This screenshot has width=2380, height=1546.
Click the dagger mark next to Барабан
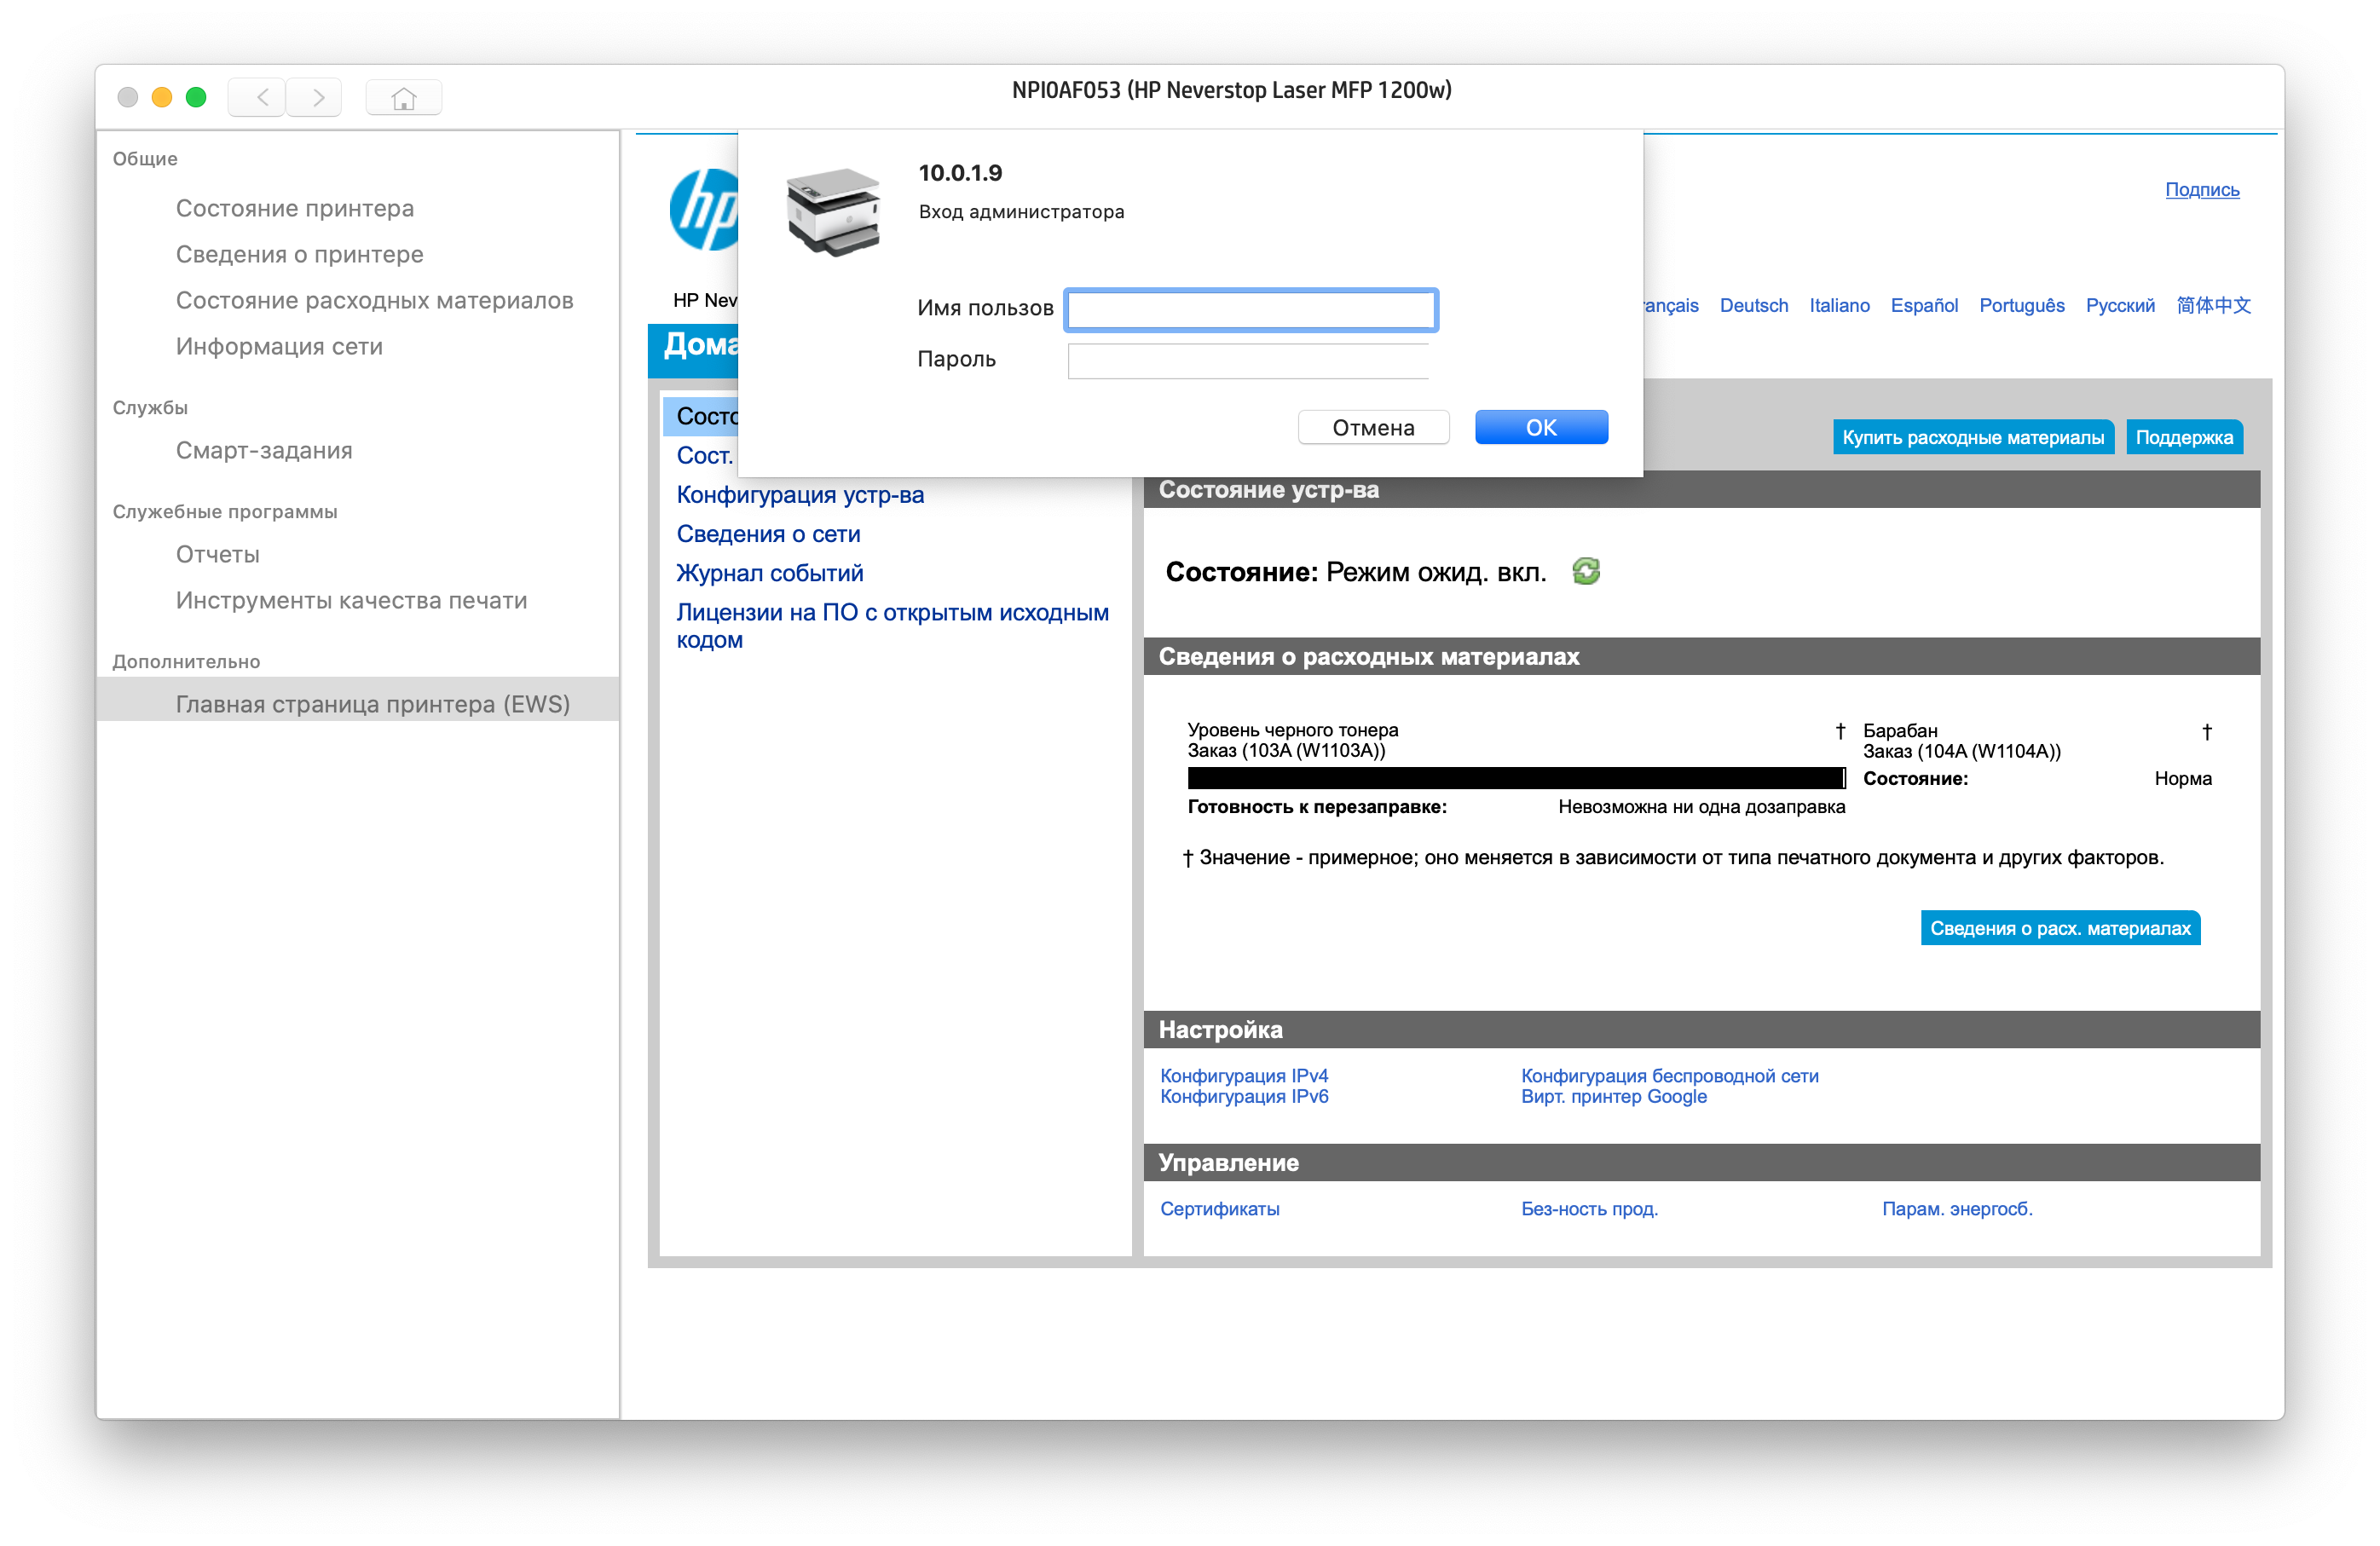(x=2206, y=731)
